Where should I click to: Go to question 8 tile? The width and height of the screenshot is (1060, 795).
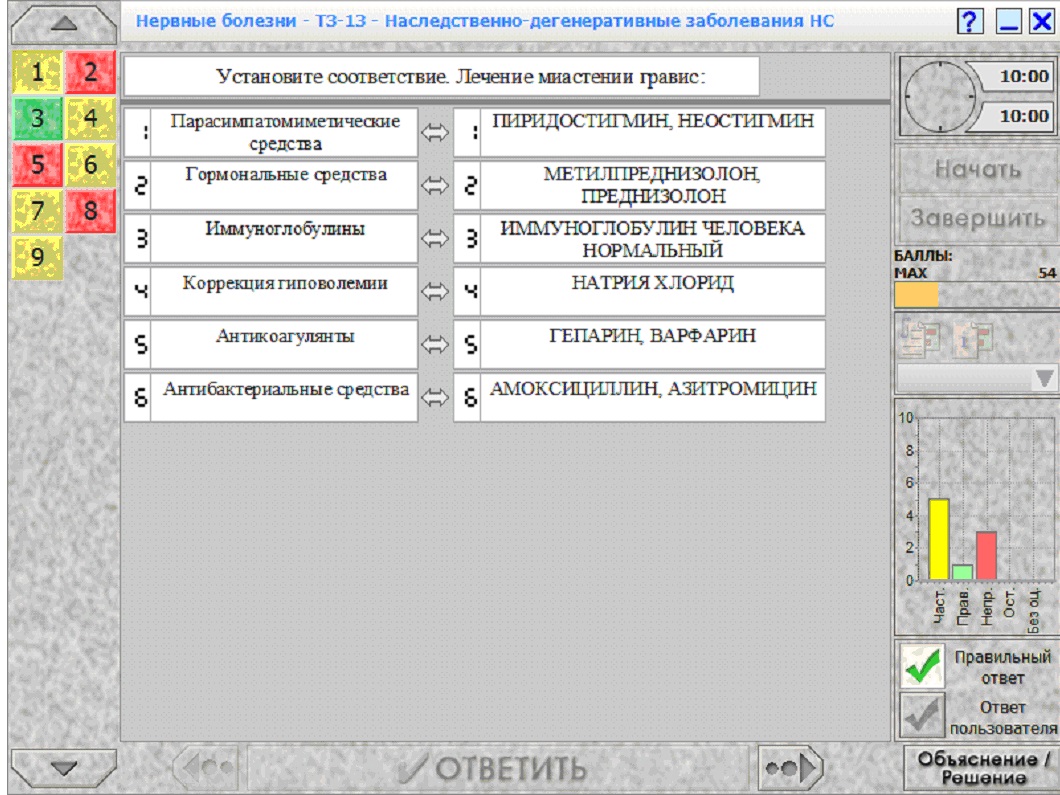91,211
